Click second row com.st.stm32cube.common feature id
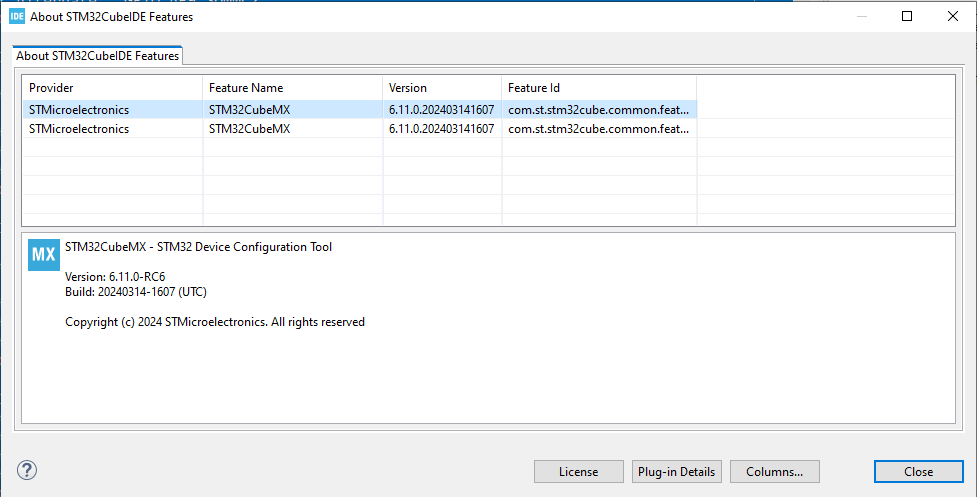 coord(599,128)
